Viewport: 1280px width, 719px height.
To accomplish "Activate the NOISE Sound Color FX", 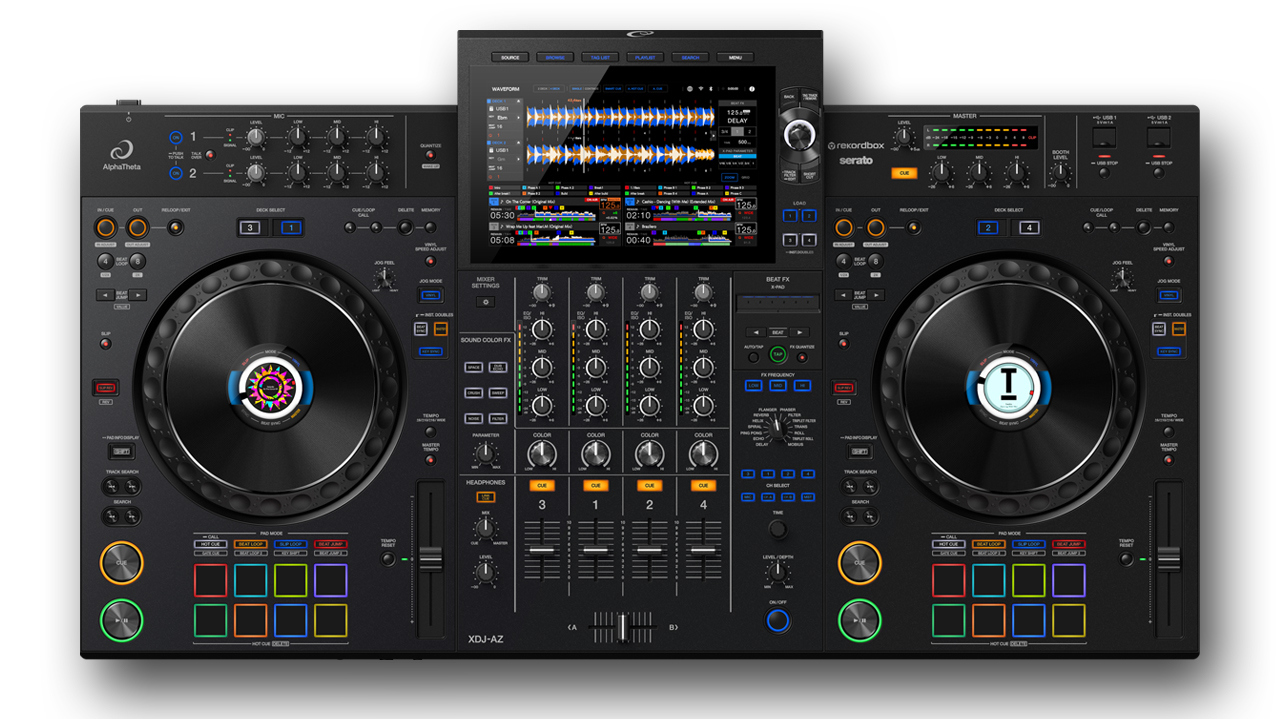I will tap(474, 418).
